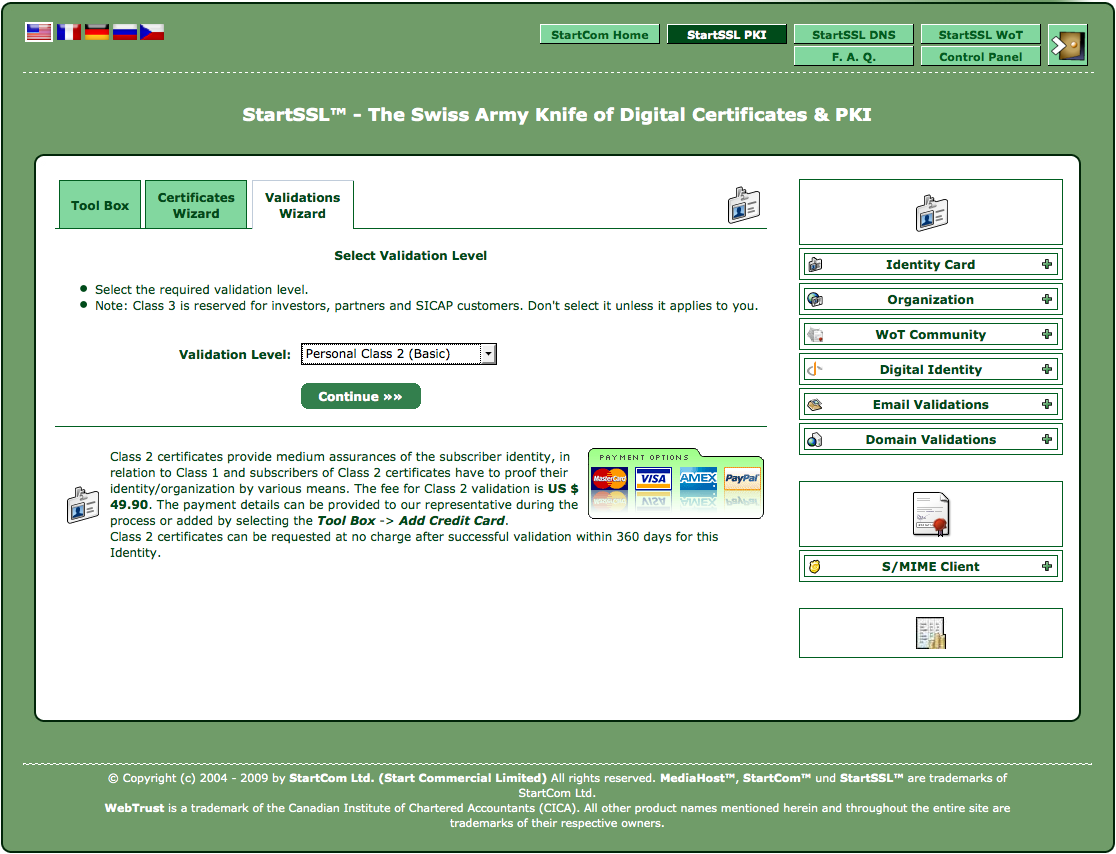The width and height of the screenshot is (1116, 854).
Task: Click the Domain Validations label
Action: click(x=930, y=440)
